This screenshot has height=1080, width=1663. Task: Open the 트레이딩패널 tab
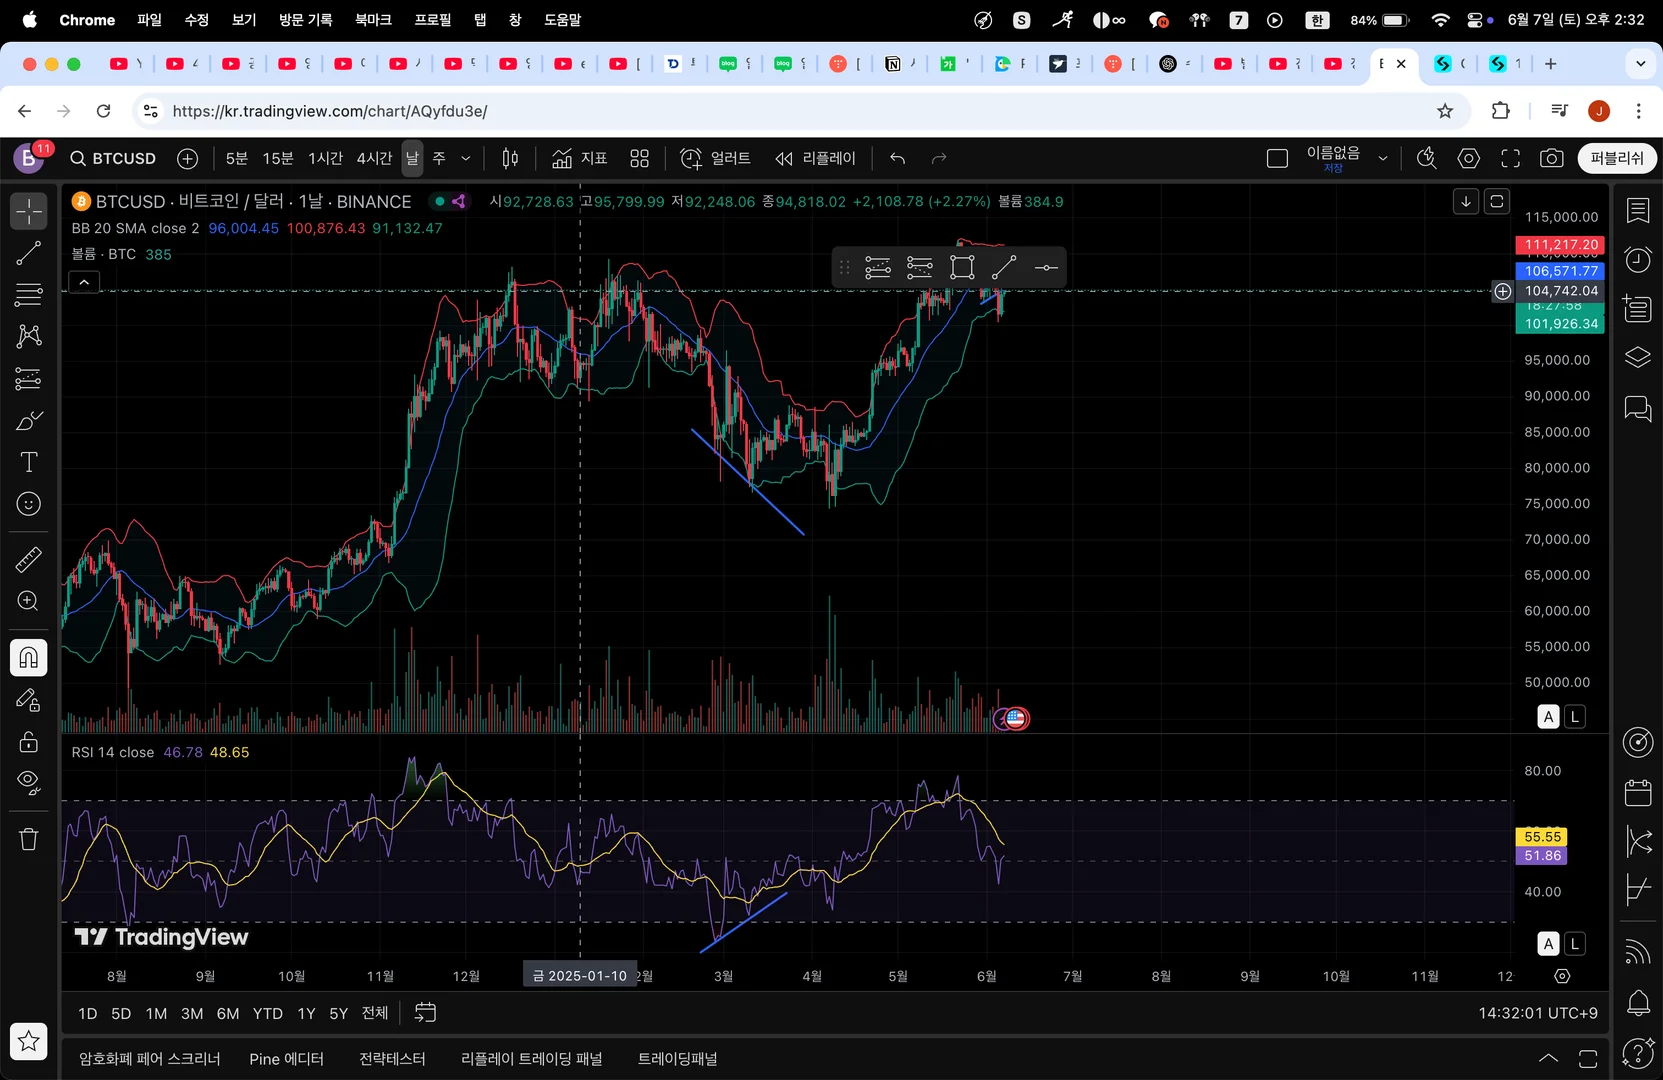click(x=678, y=1059)
